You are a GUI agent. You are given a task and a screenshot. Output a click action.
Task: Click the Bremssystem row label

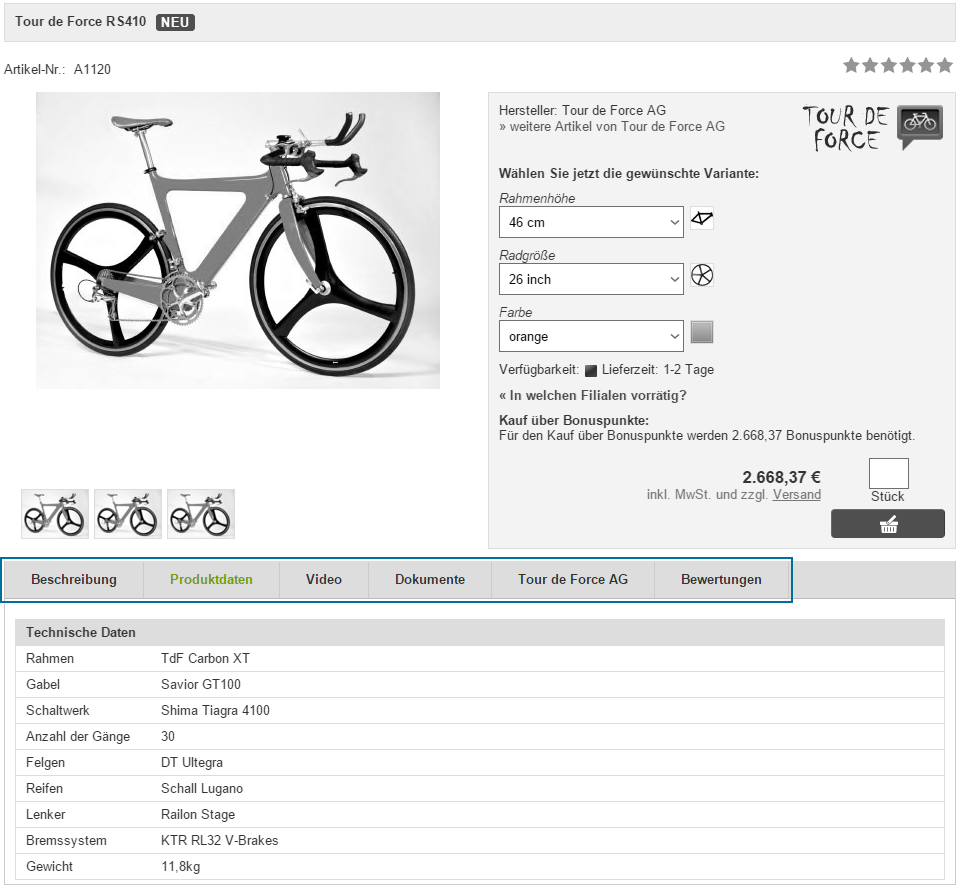coord(66,841)
